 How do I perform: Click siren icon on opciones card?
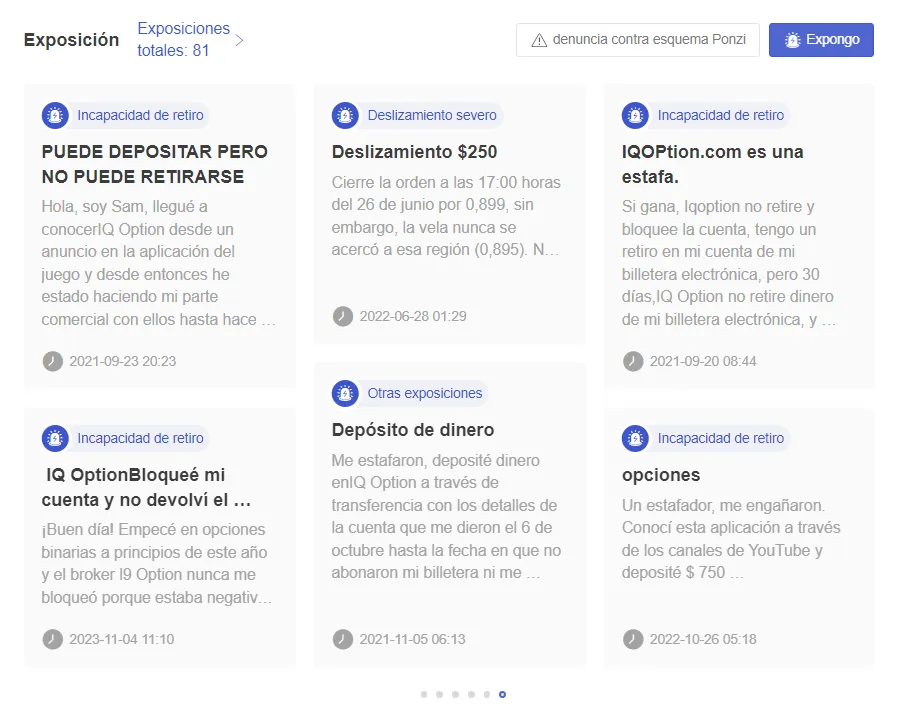[x=636, y=438]
